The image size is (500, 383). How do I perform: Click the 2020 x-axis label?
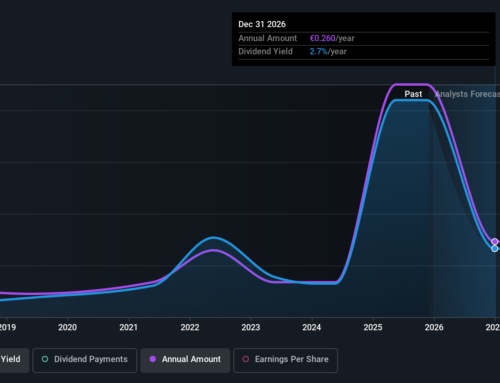click(x=68, y=327)
